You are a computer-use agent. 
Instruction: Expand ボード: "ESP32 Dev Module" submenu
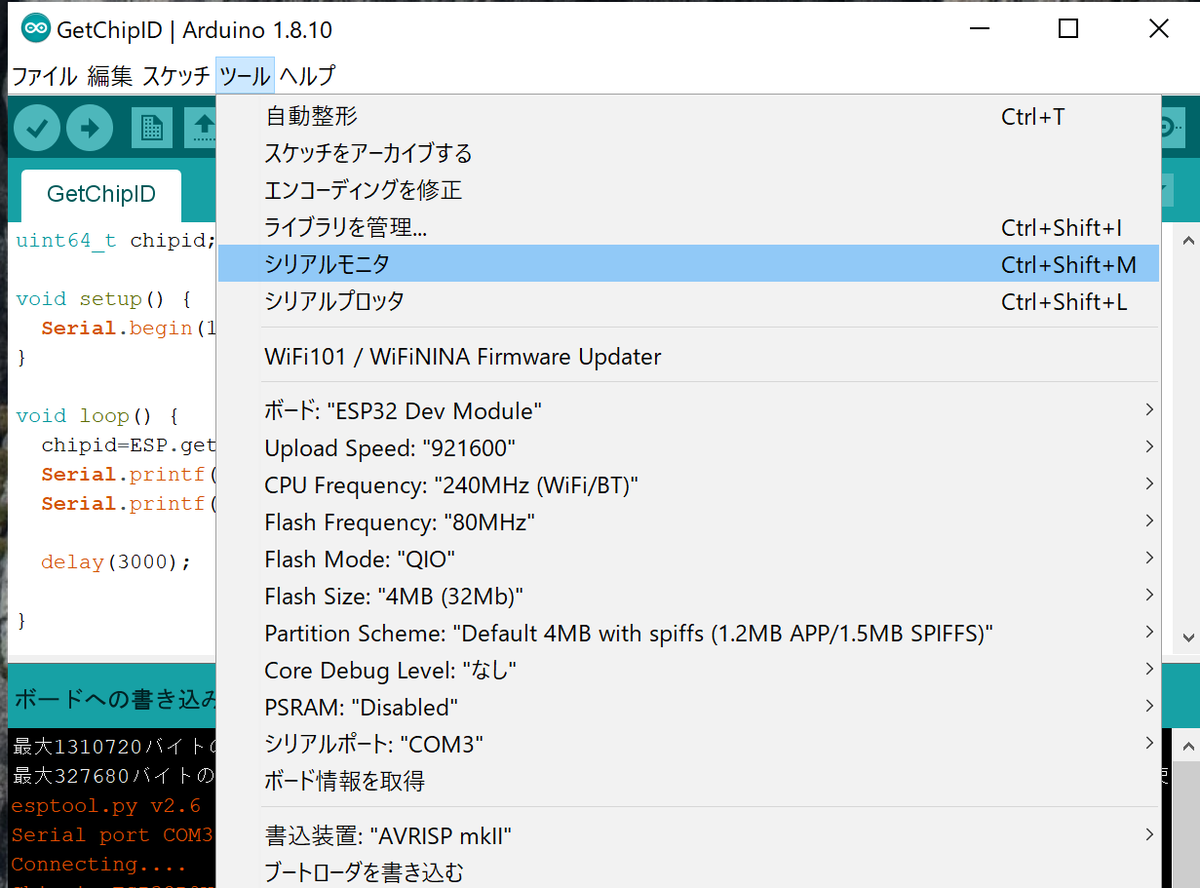(x=688, y=410)
